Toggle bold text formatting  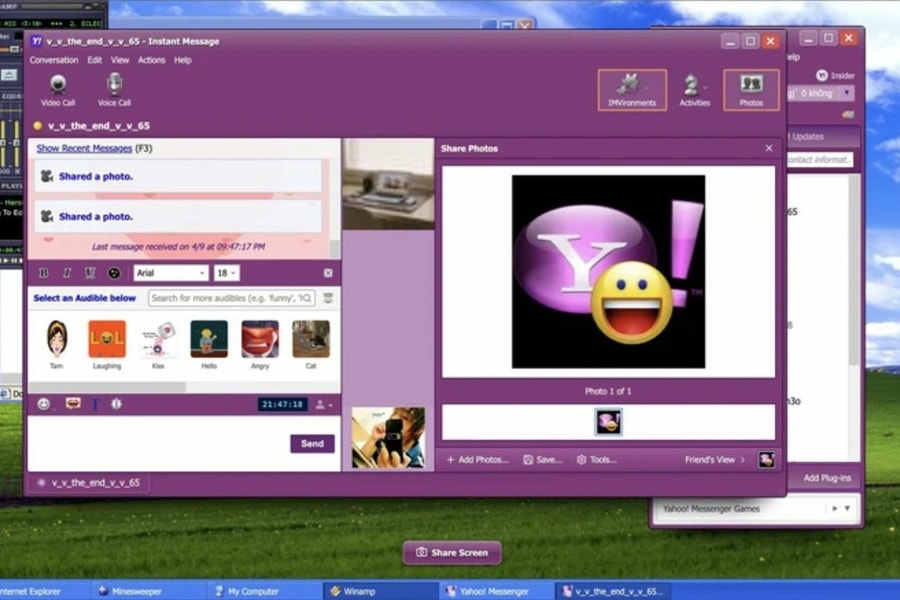44,271
